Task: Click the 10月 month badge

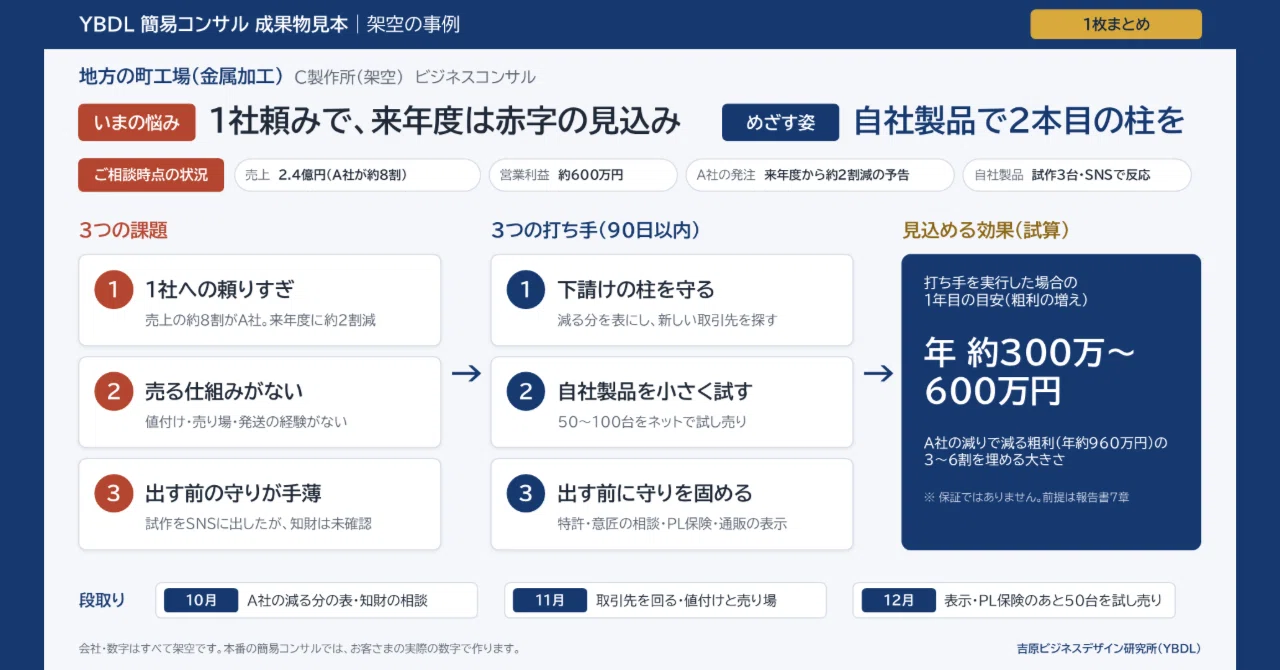Action: 201,600
